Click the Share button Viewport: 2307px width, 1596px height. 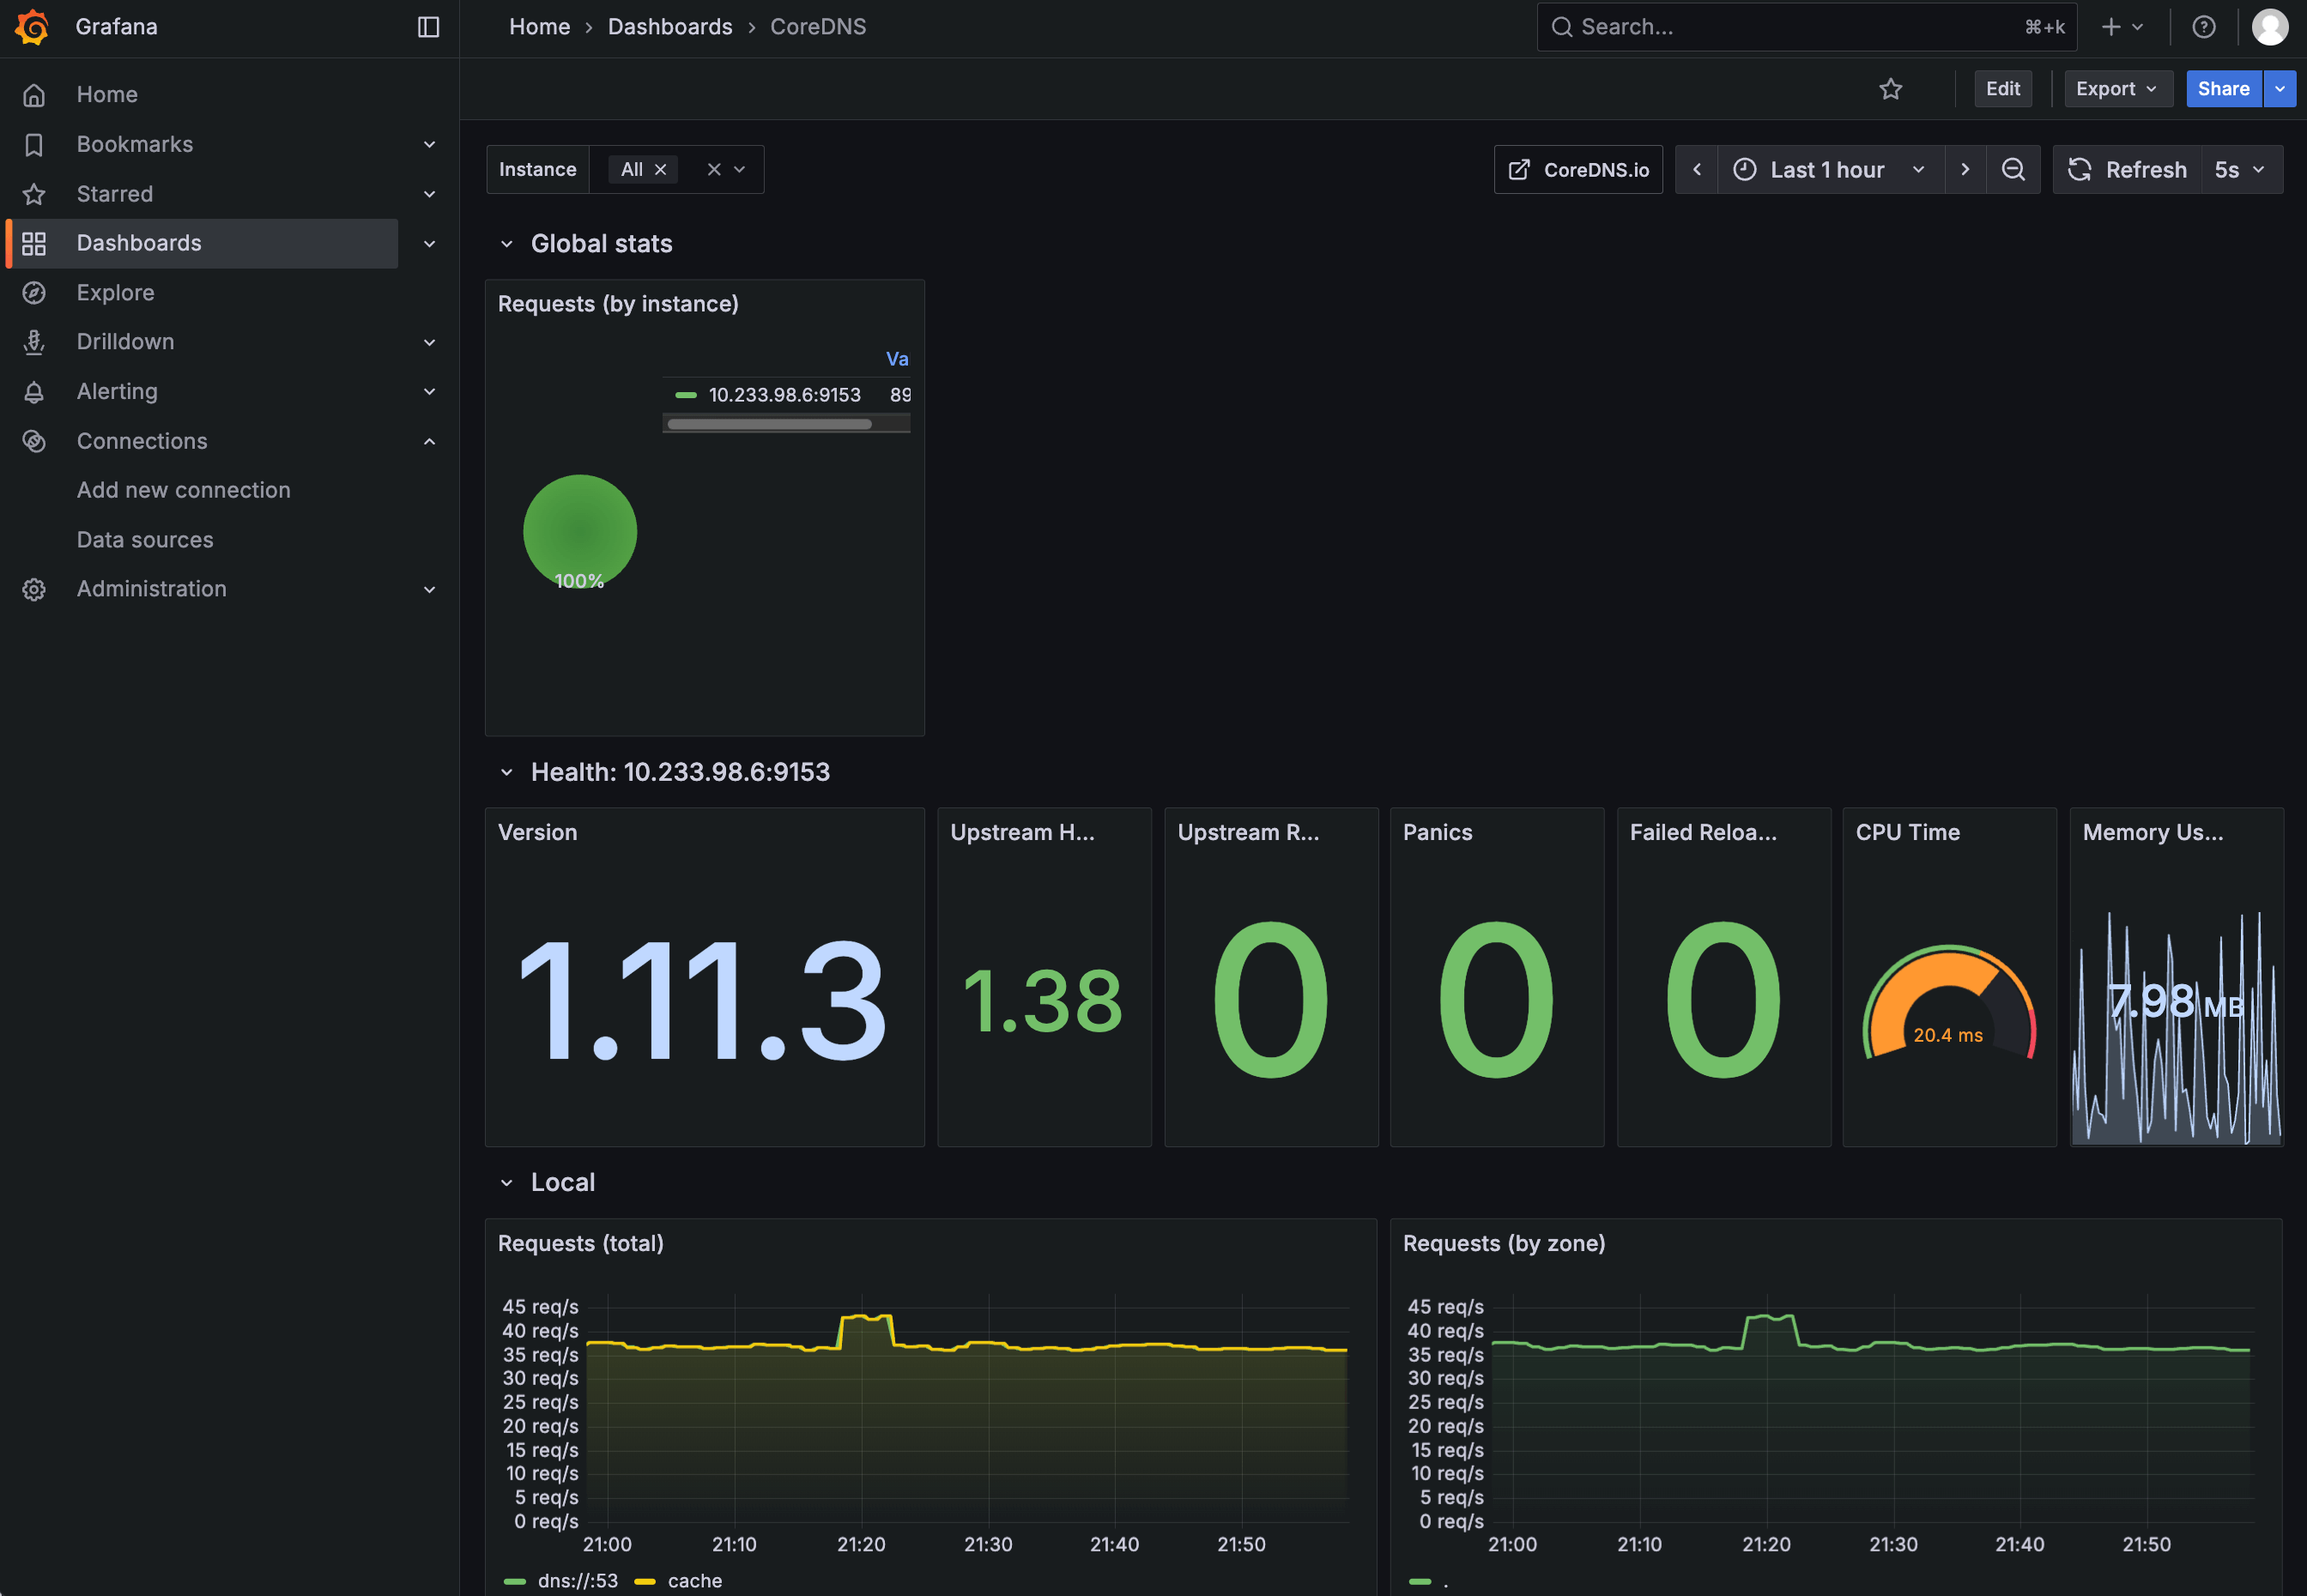tap(2223, 89)
